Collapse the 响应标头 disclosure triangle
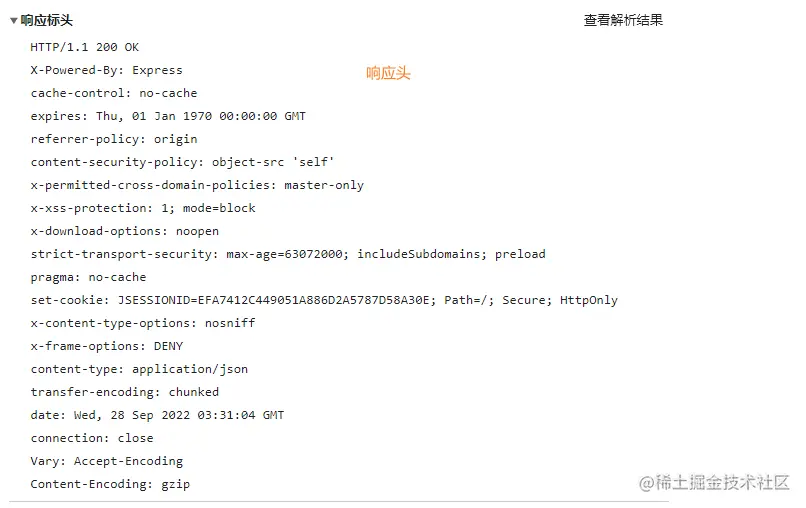 tap(14, 20)
